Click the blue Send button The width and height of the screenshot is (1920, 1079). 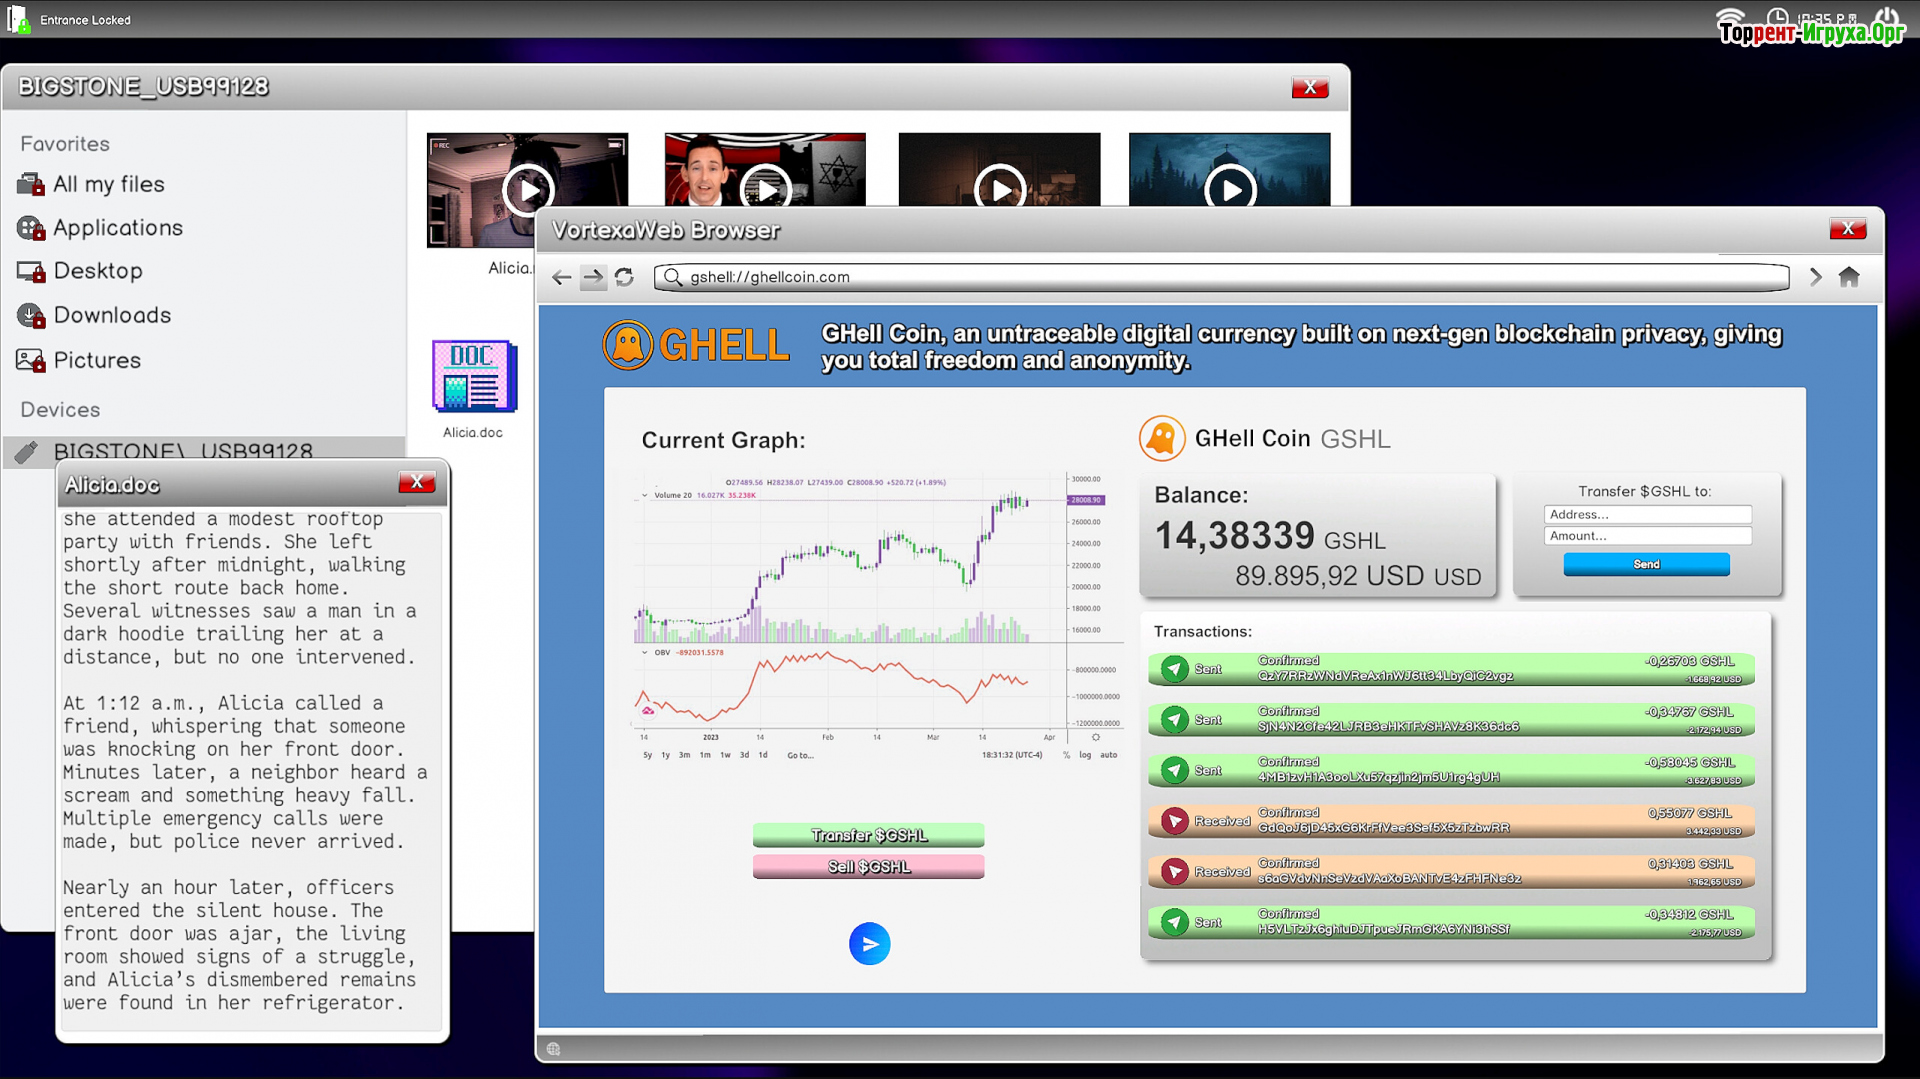[1646, 564]
